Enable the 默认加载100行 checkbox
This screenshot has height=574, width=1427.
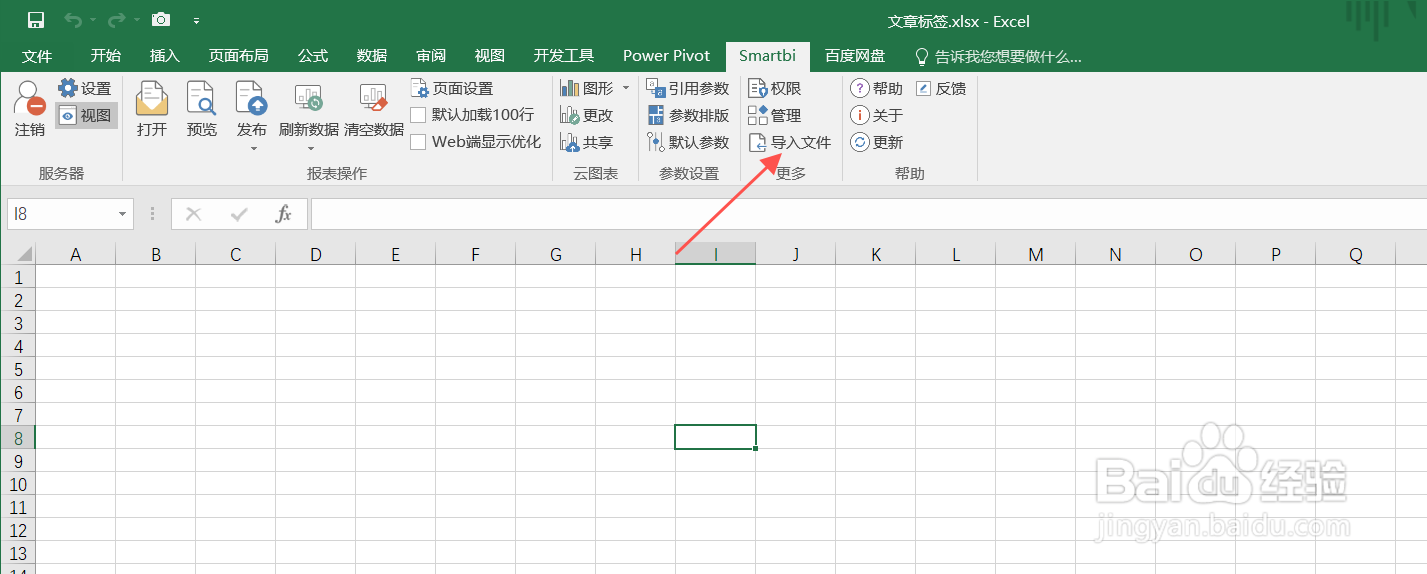pos(418,116)
